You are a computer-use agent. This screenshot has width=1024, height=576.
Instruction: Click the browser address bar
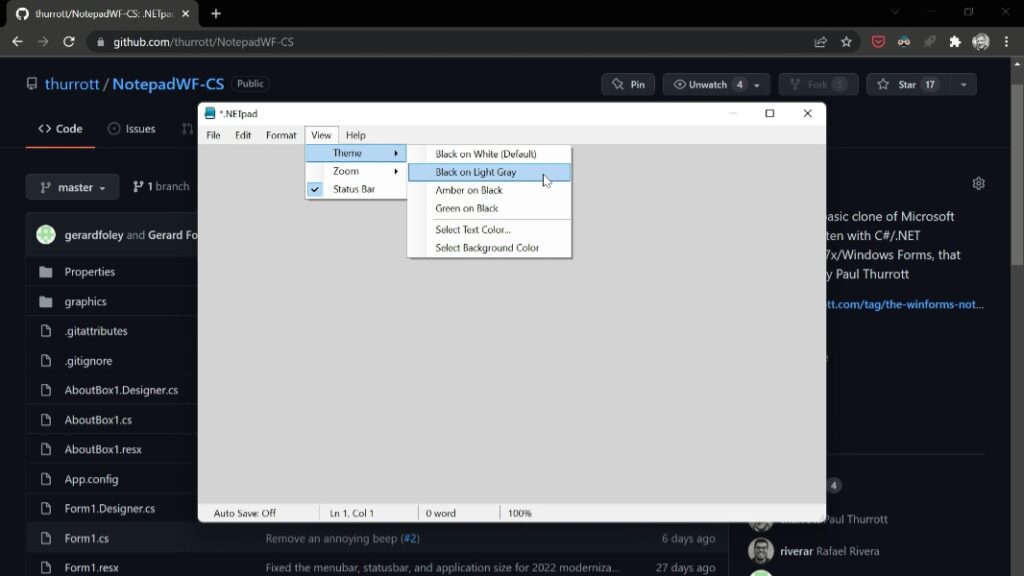click(x=400, y=42)
